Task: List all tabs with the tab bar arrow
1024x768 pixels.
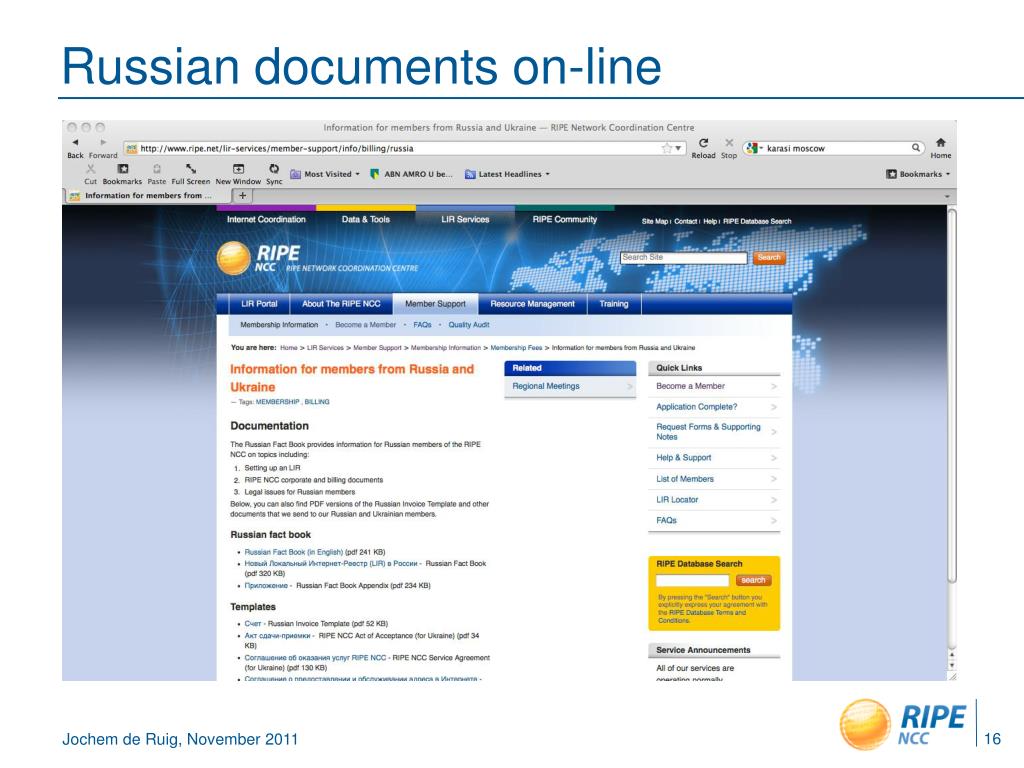Action: [947, 196]
